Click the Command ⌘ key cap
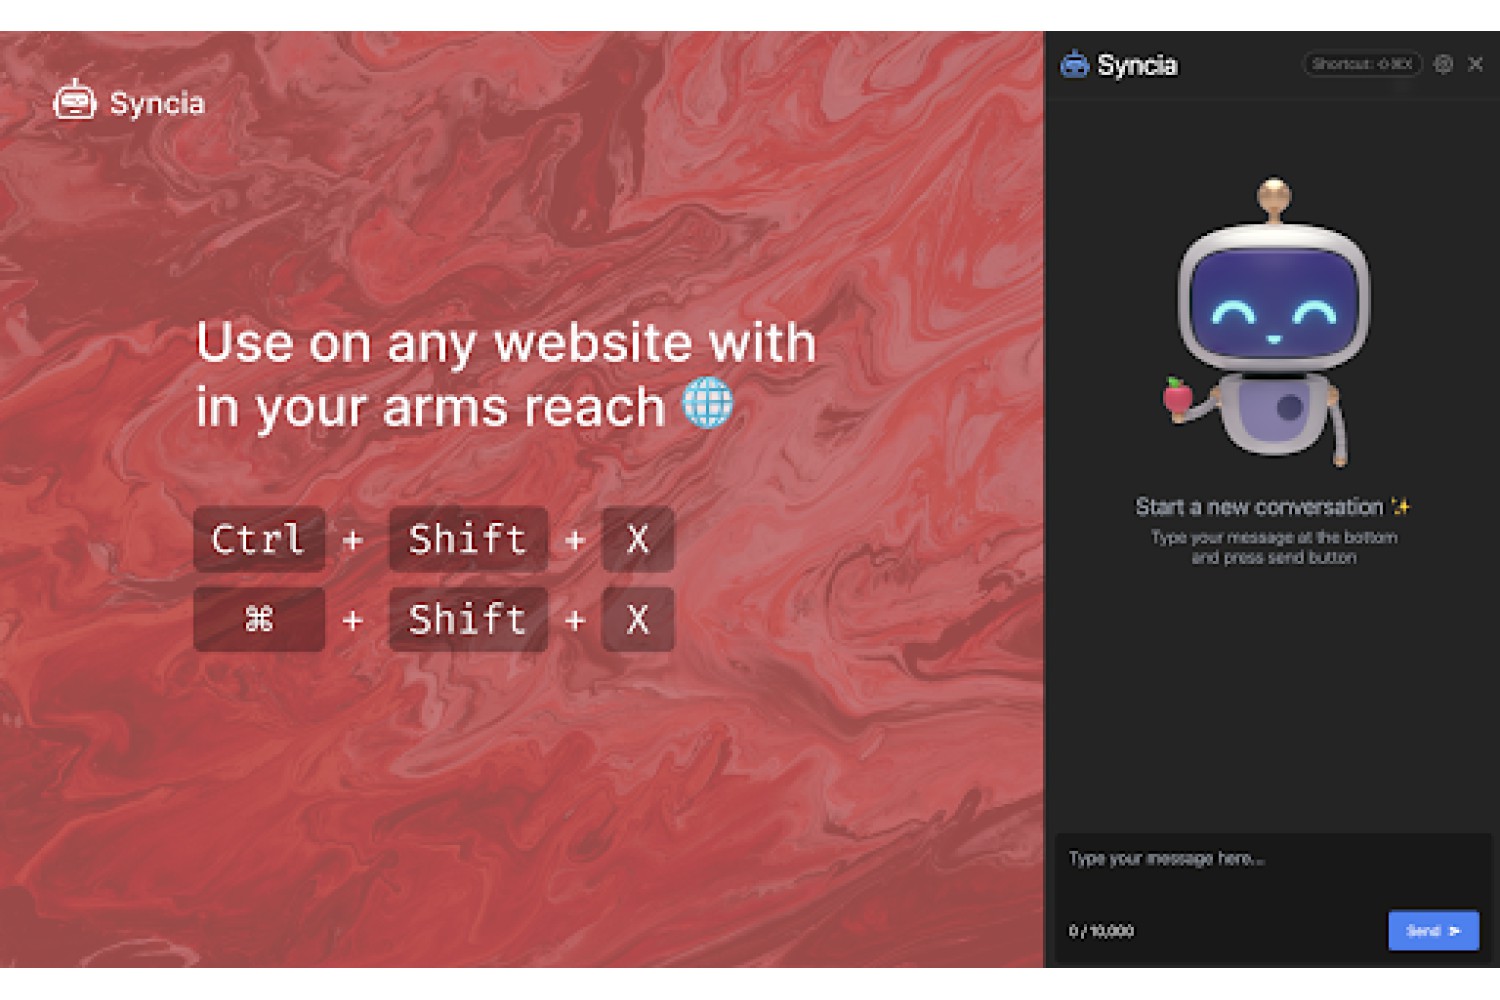This screenshot has height=1000, width=1500. [x=259, y=620]
